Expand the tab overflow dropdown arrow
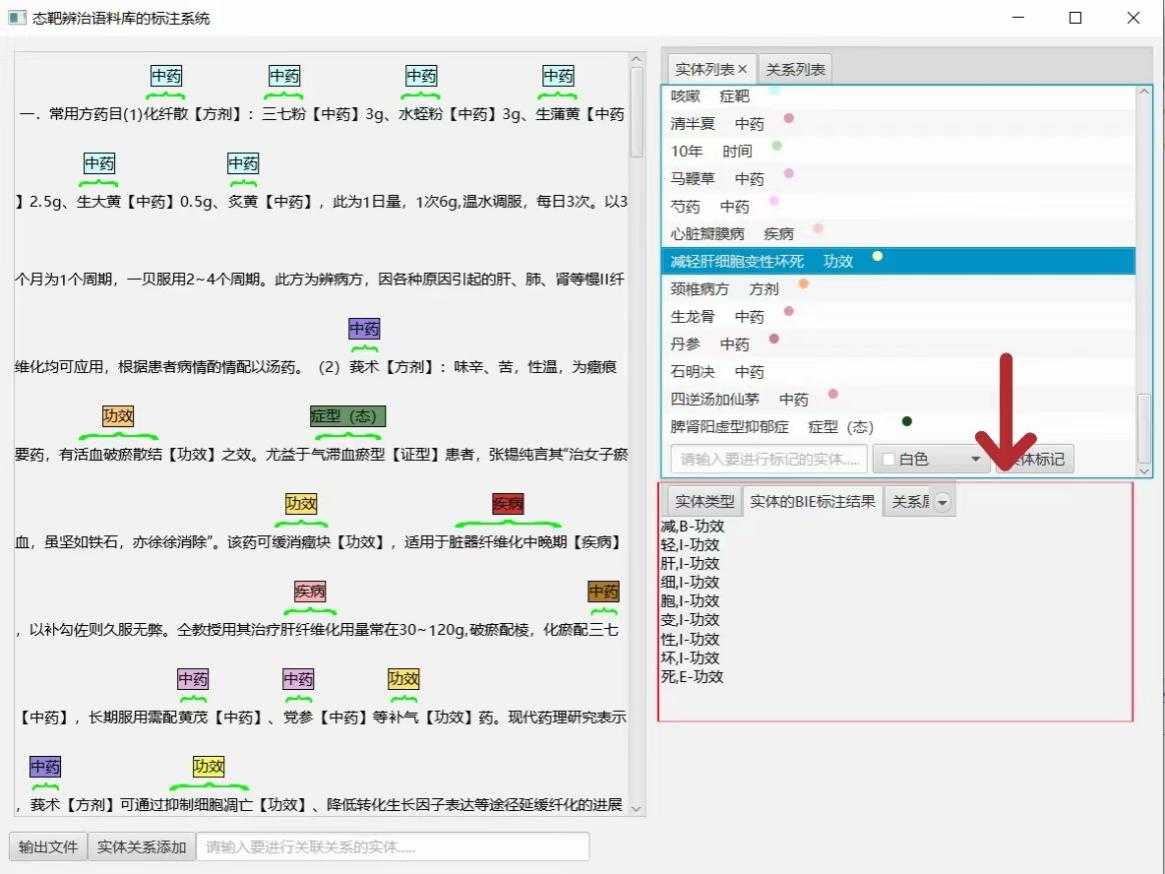1165x874 pixels. [x=943, y=501]
